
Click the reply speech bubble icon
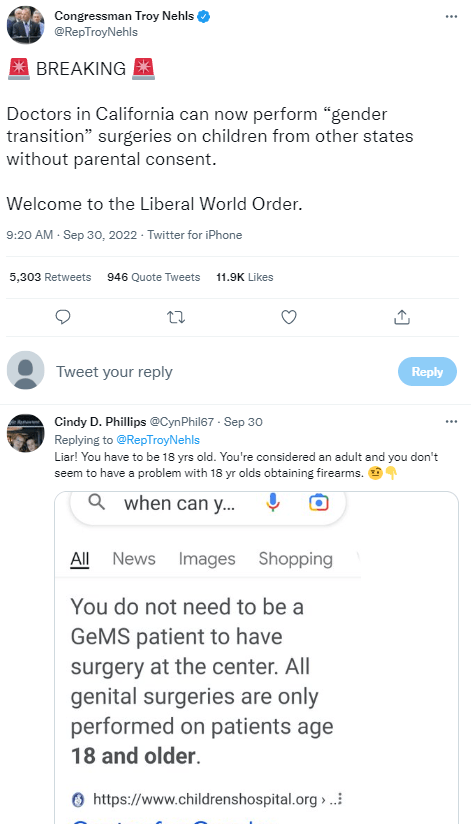point(63,317)
